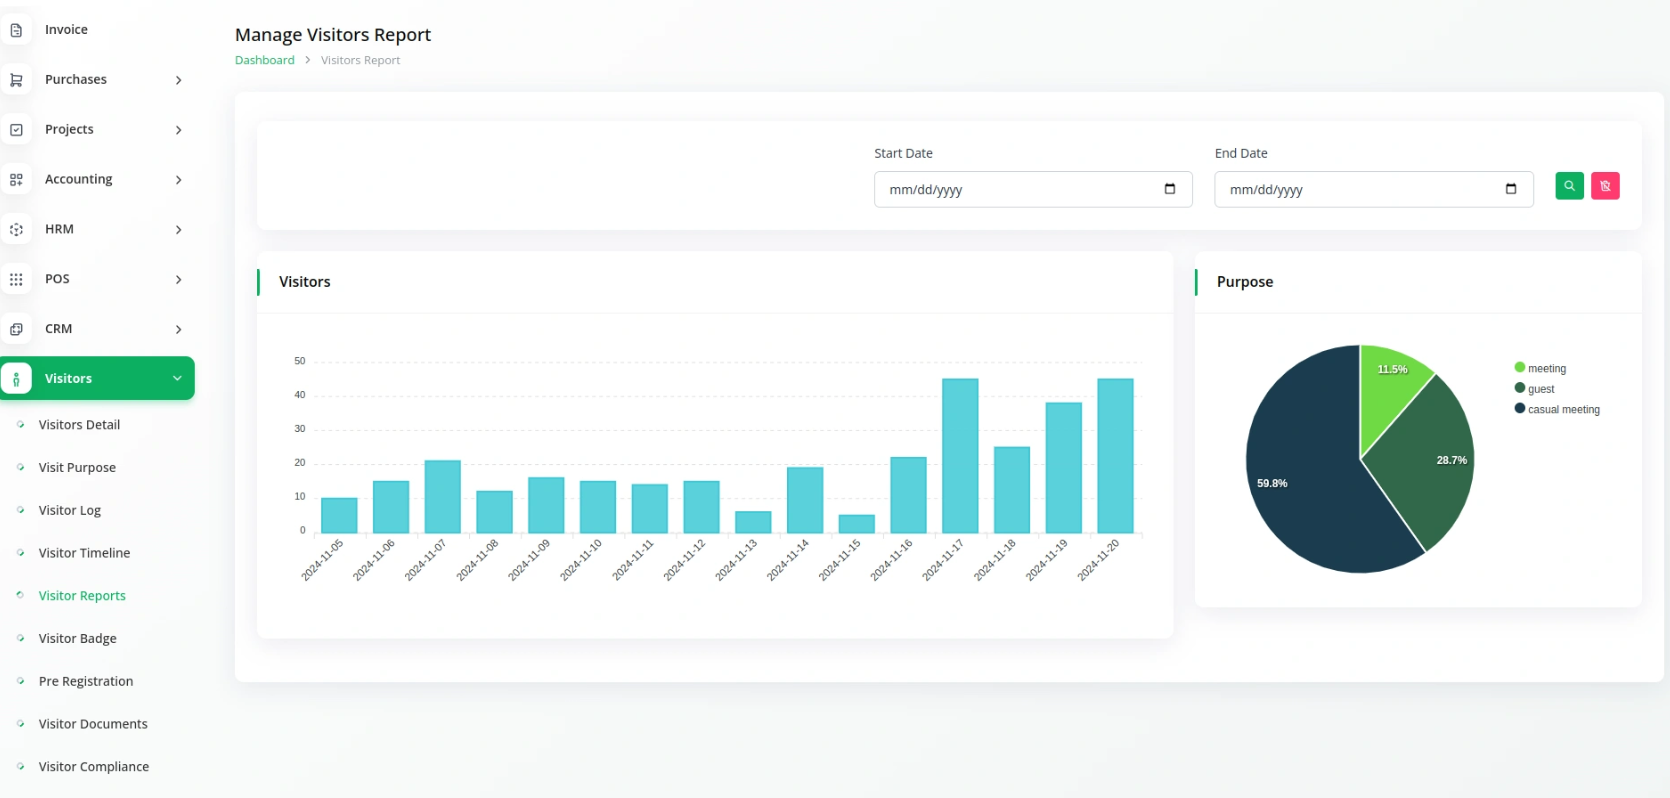The image size is (1670, 798).
Task: Click the HRM sidebar icon
Action: tap(16, 230)
